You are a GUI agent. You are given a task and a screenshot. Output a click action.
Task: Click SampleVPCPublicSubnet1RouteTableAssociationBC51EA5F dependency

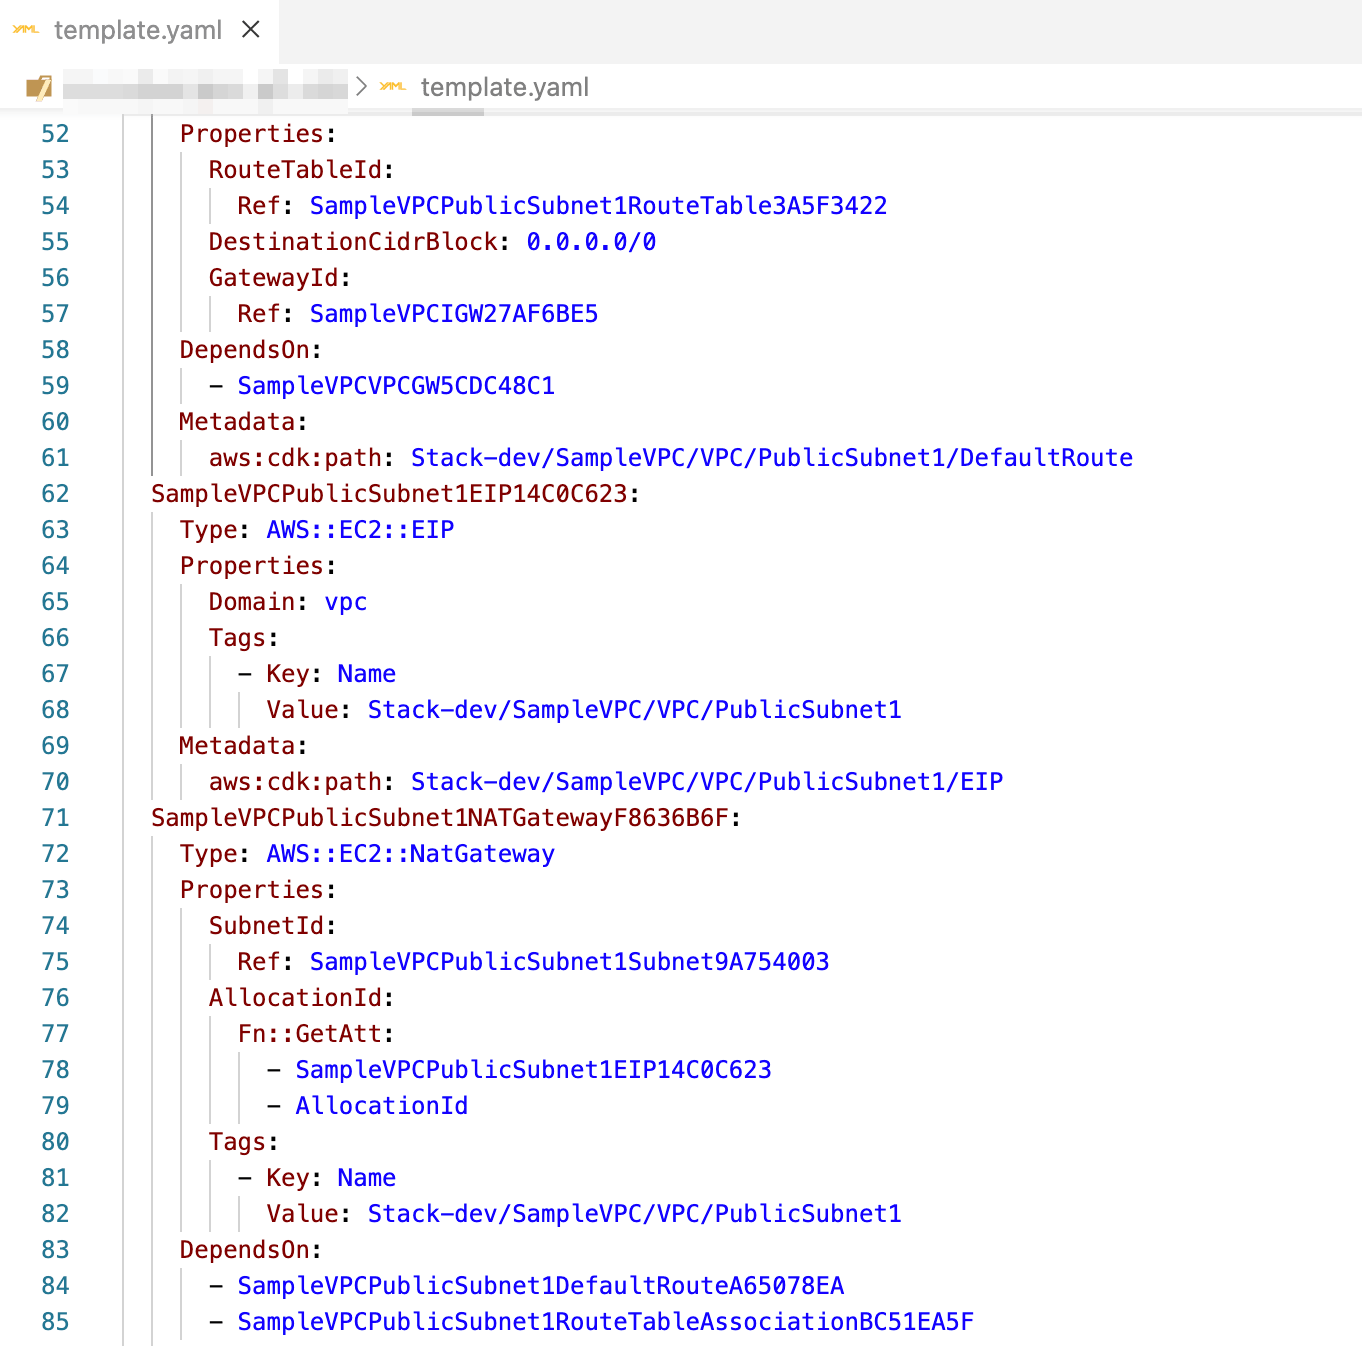pyautogui.click(x=606, y=1322)
